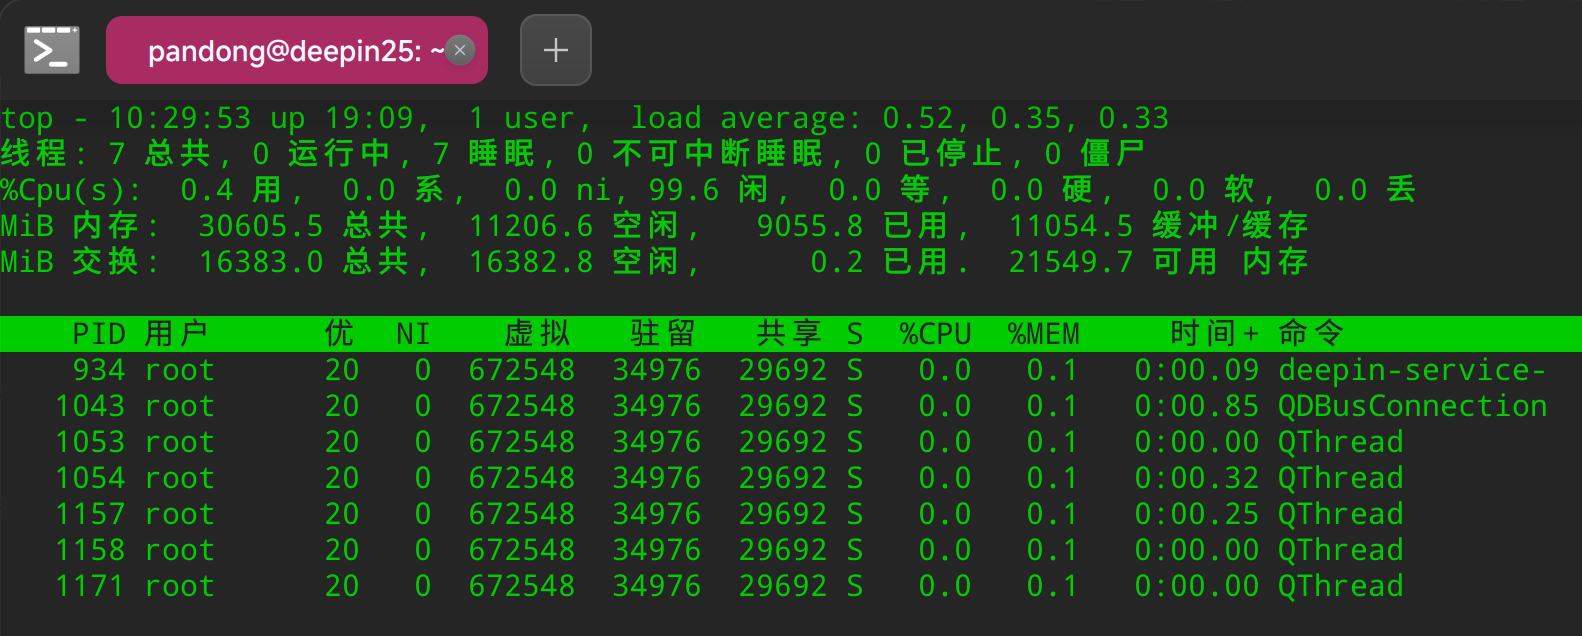Click the time value 0:00.32
The height and width of the screenshot is (636, 1582).
(x=1197, y=478)
